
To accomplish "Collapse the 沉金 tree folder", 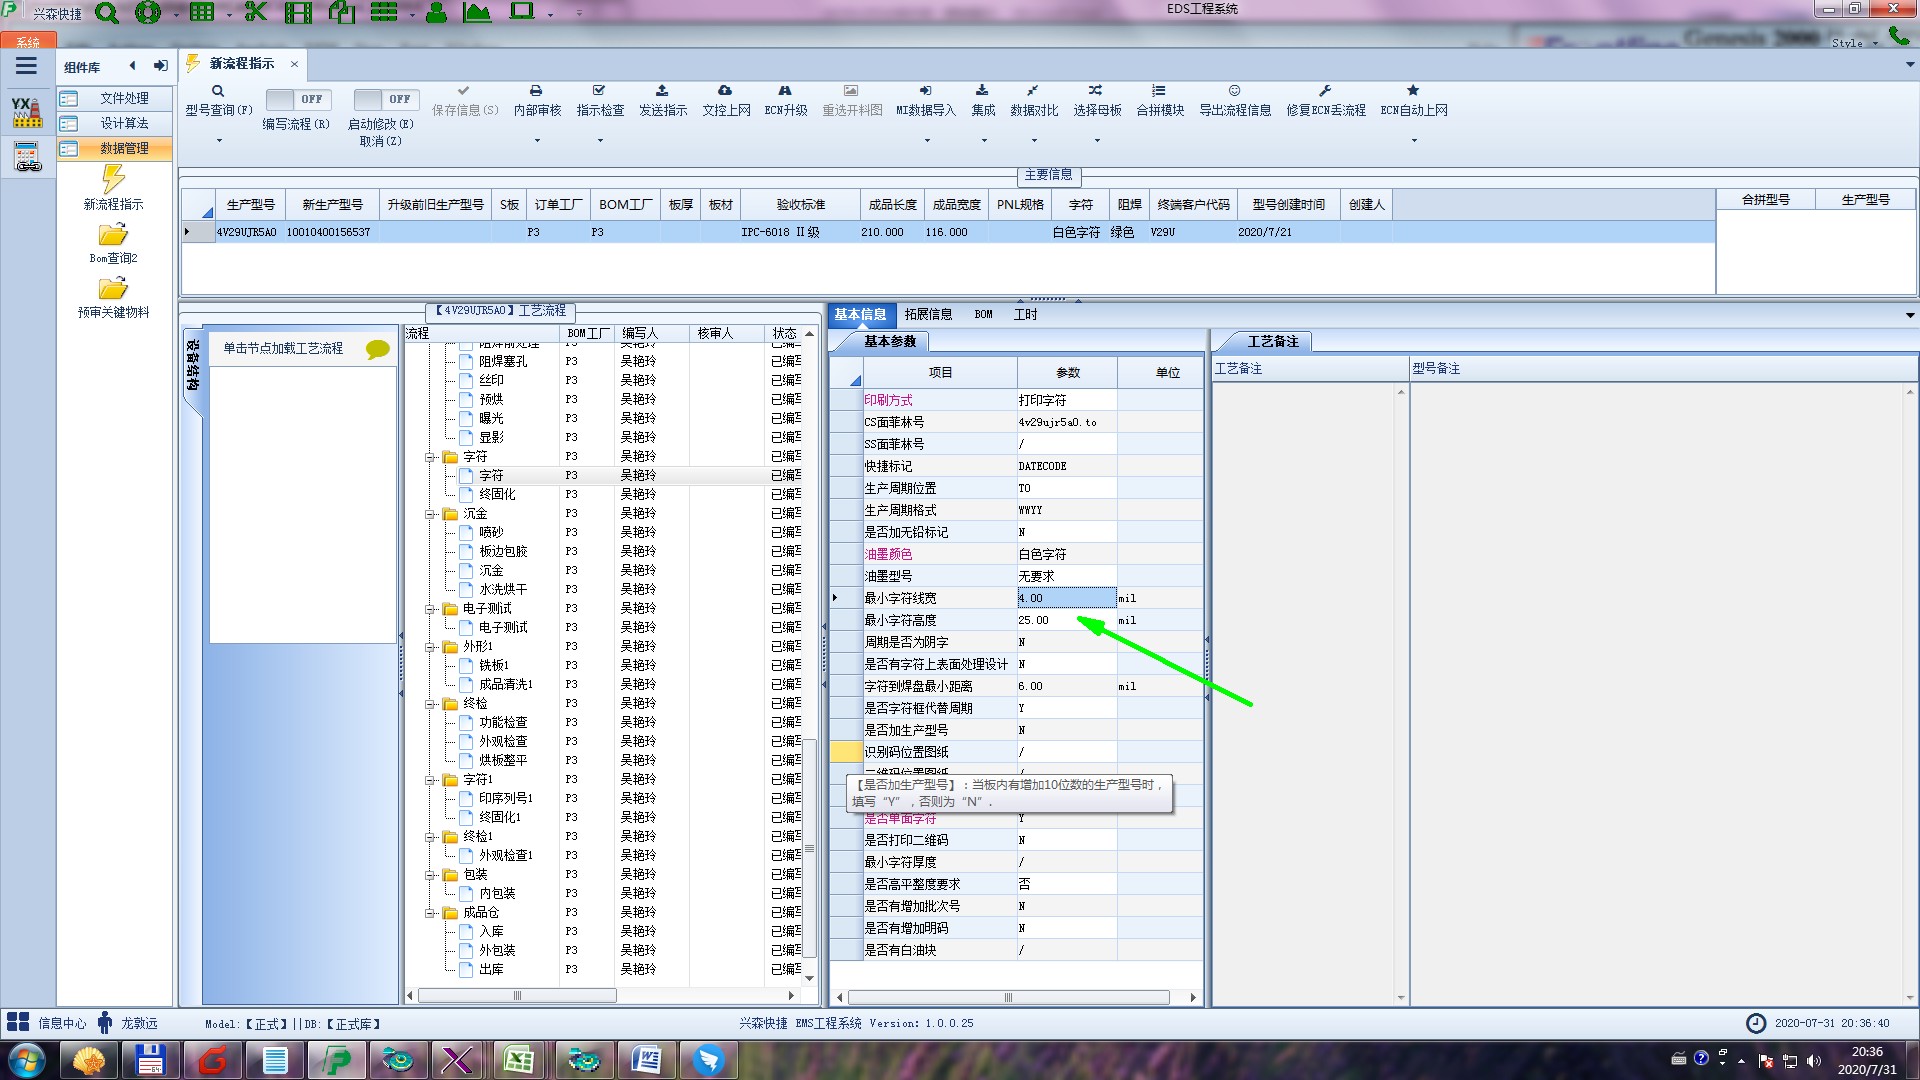I will pyautogui.click(x=431, y=514).
